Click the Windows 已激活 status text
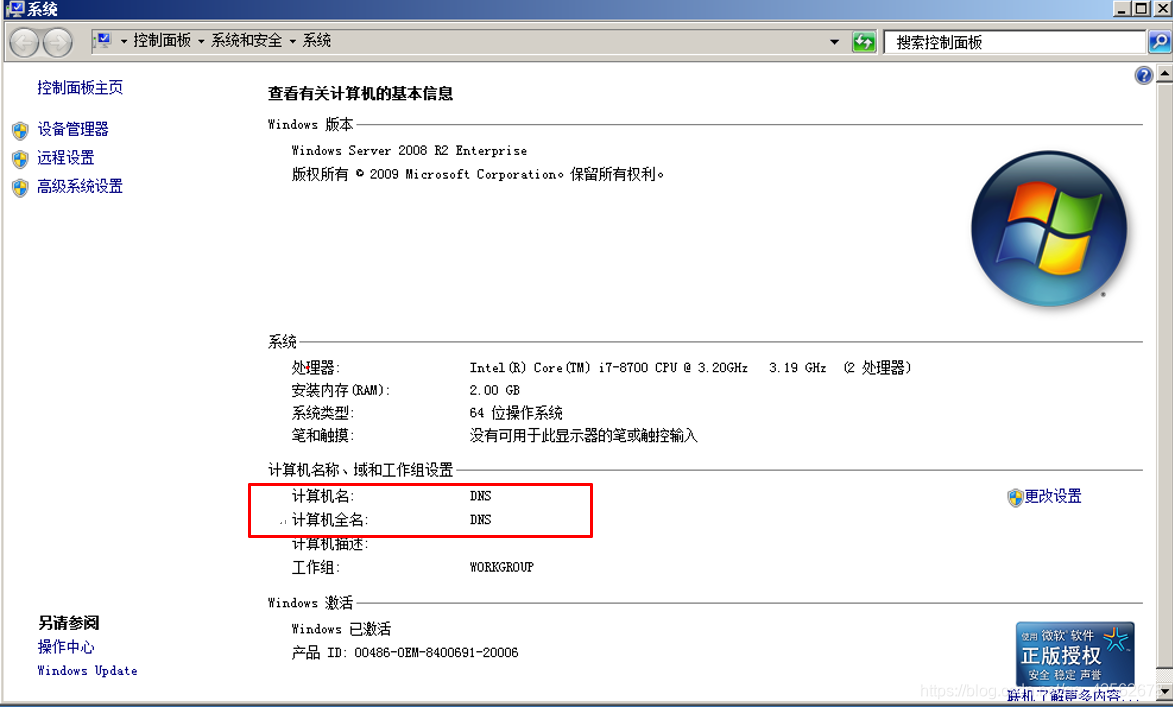 [341, 629]
